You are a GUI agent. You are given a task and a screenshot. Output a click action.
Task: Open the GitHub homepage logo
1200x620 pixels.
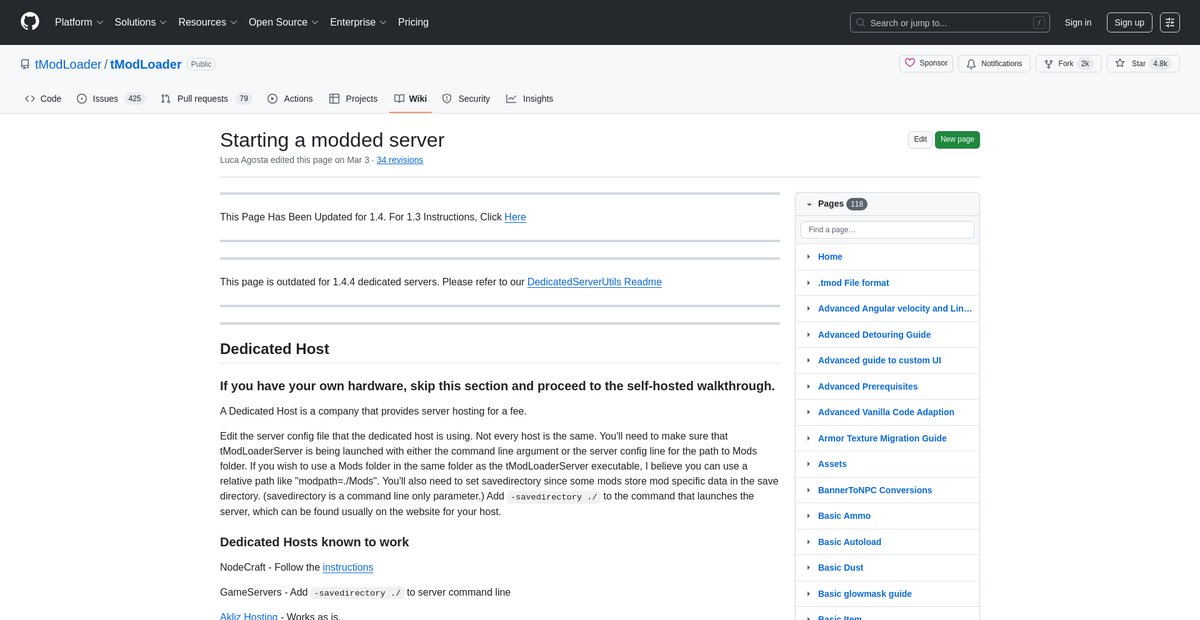tap(30, 22)
